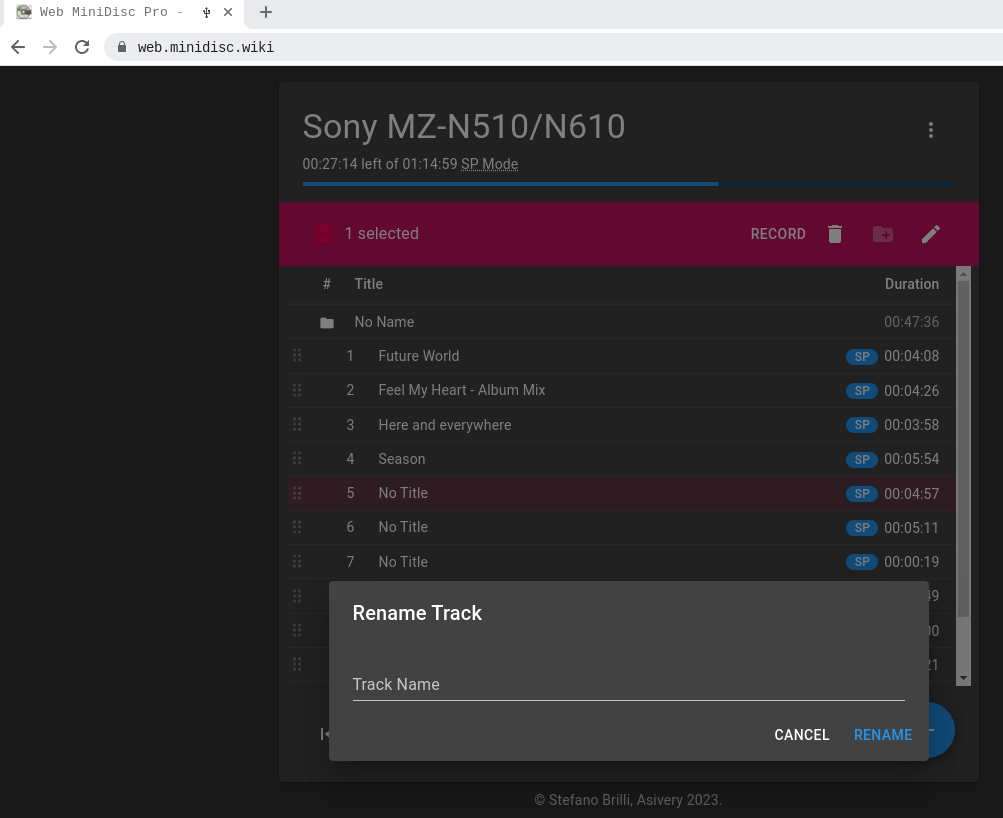Click SP badge on track 6 row
Viewport: 1003px width, 818px height.
(x=862, y=528)
